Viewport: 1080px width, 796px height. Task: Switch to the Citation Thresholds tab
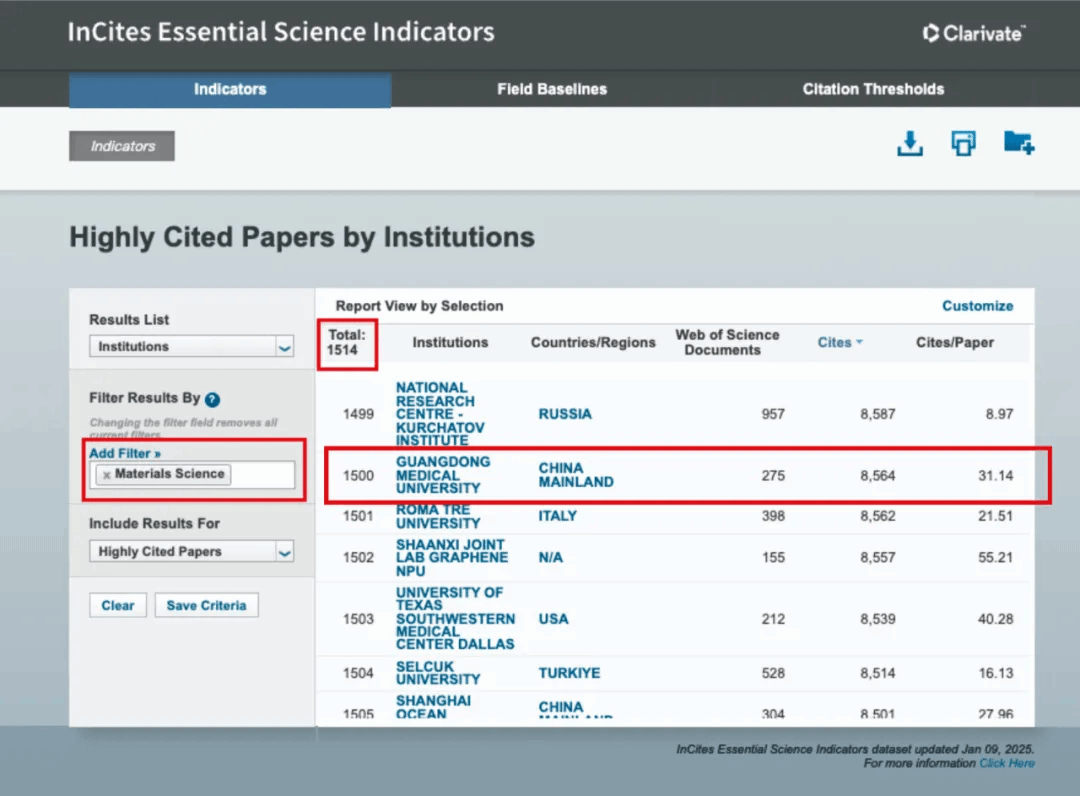point(873,89)
